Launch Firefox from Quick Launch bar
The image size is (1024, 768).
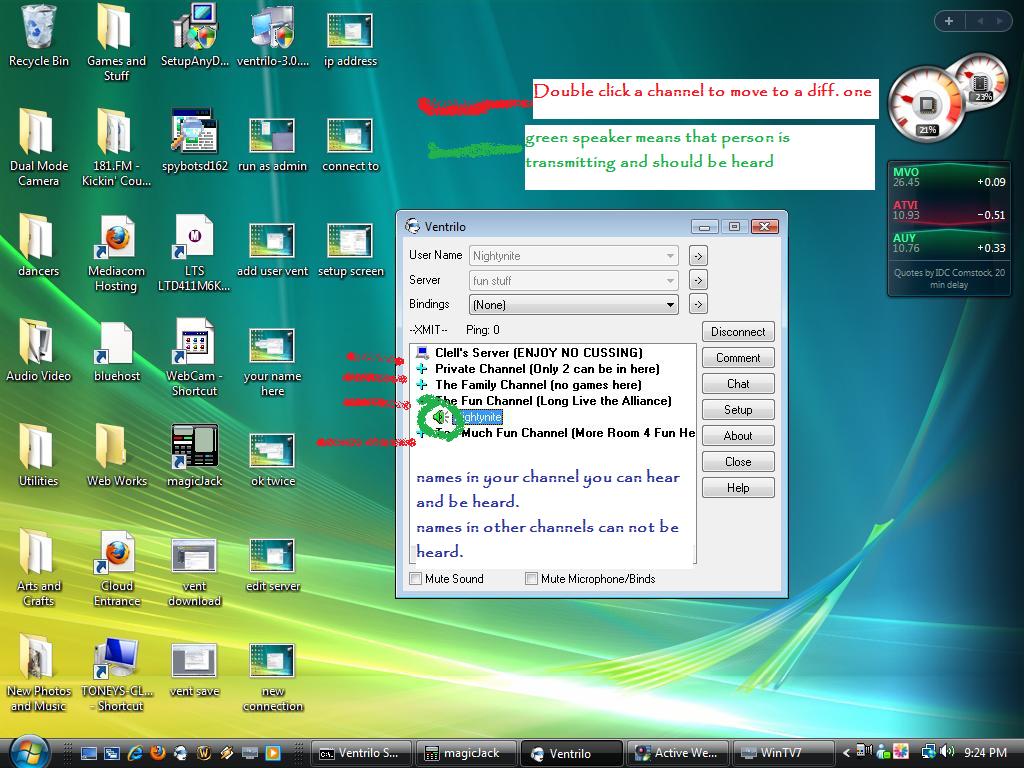tap(157, 753)
